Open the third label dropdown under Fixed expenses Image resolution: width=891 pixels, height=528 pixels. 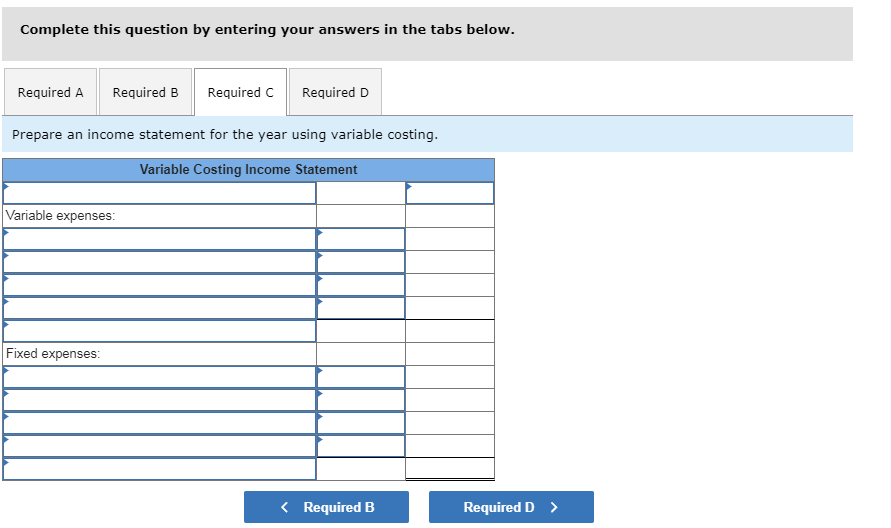pos(160,423)
